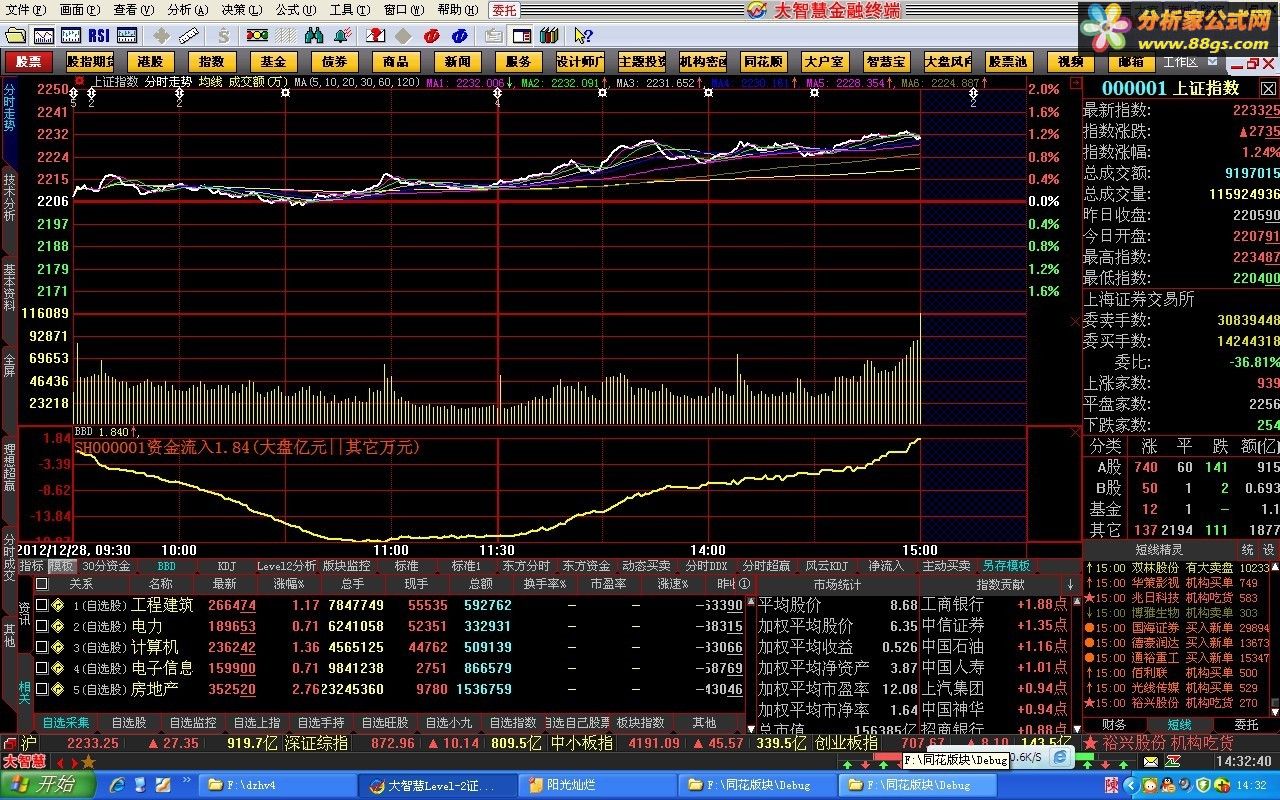
Task: Click the 中信证券 index contribution row
Action: pos(996,626)
